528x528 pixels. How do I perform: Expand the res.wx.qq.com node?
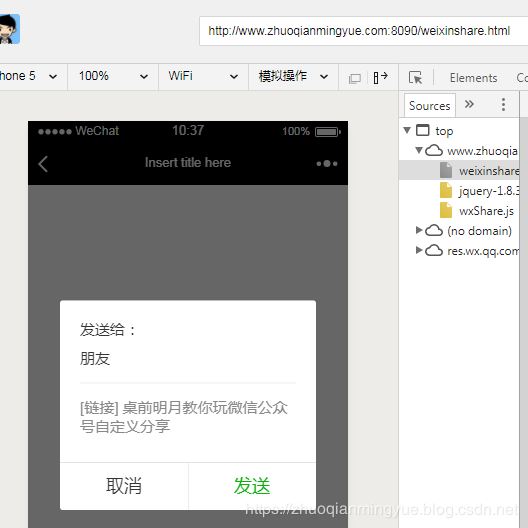(419, 250)
